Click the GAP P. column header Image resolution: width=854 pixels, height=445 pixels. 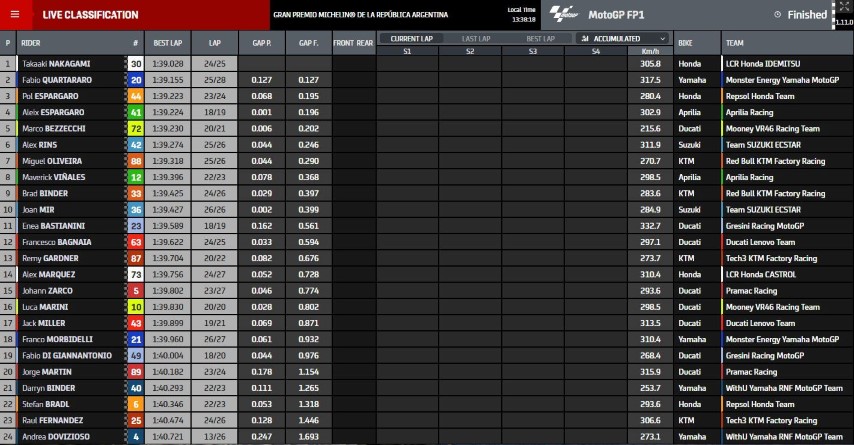coord(261,43)
